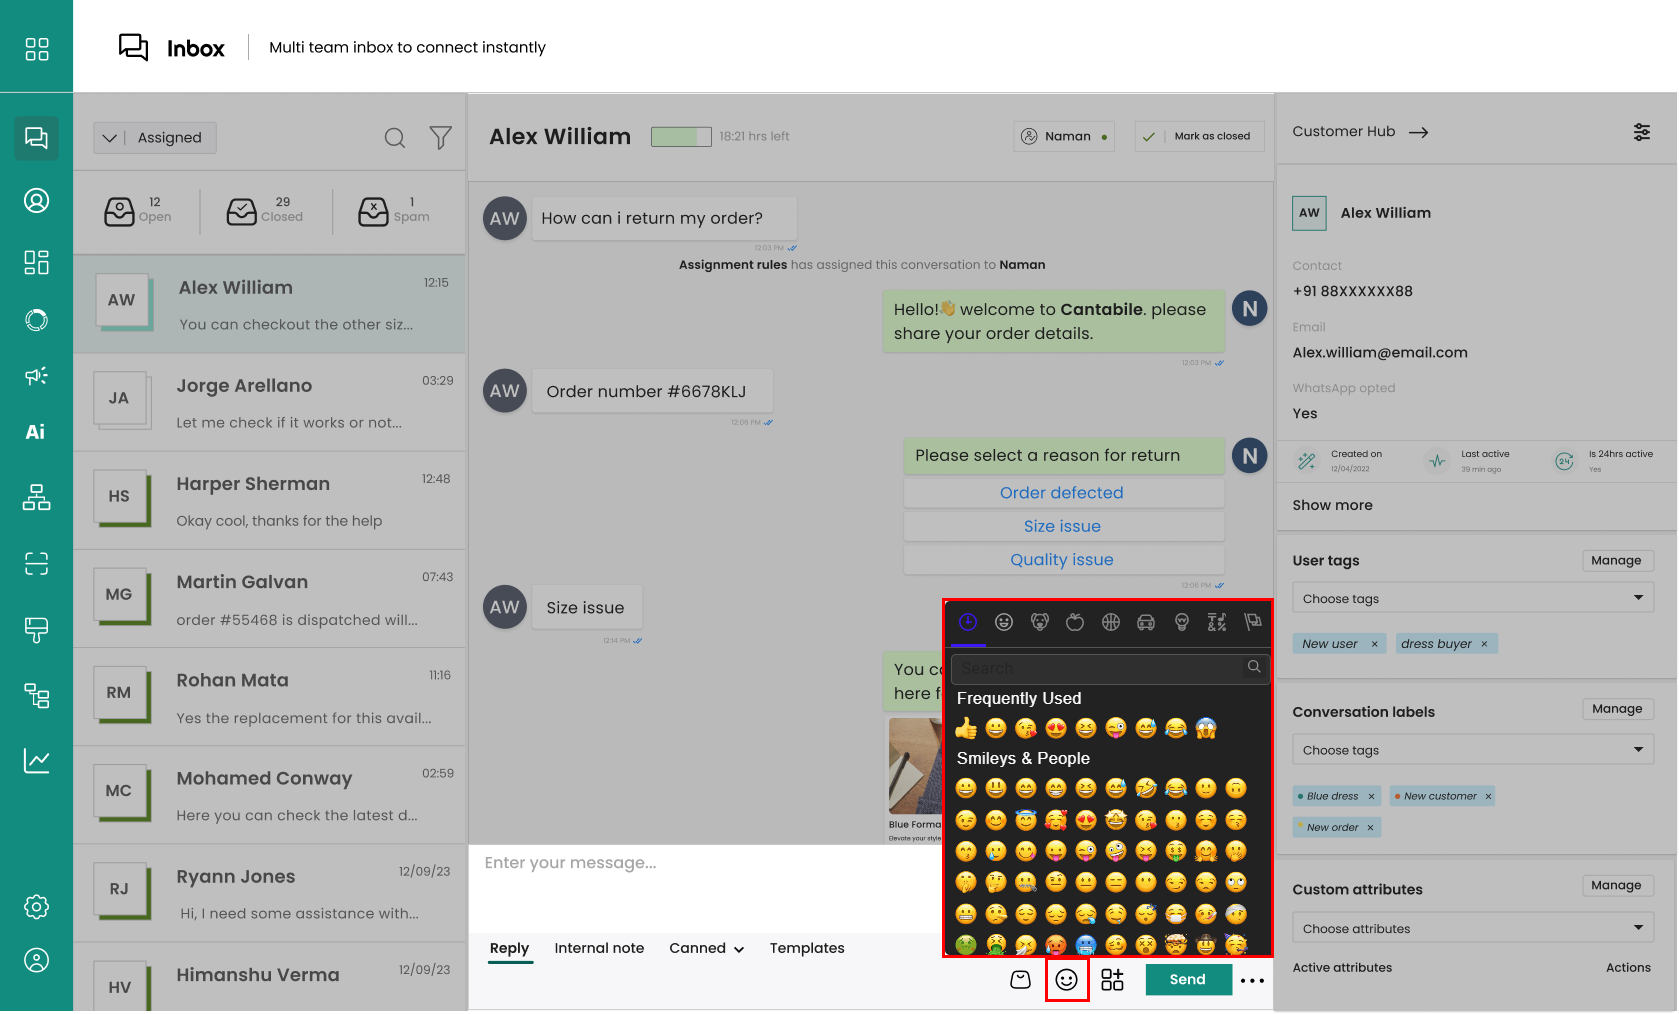
Task: Select the animals emoji category icon
Action: tap(1040, 622)
